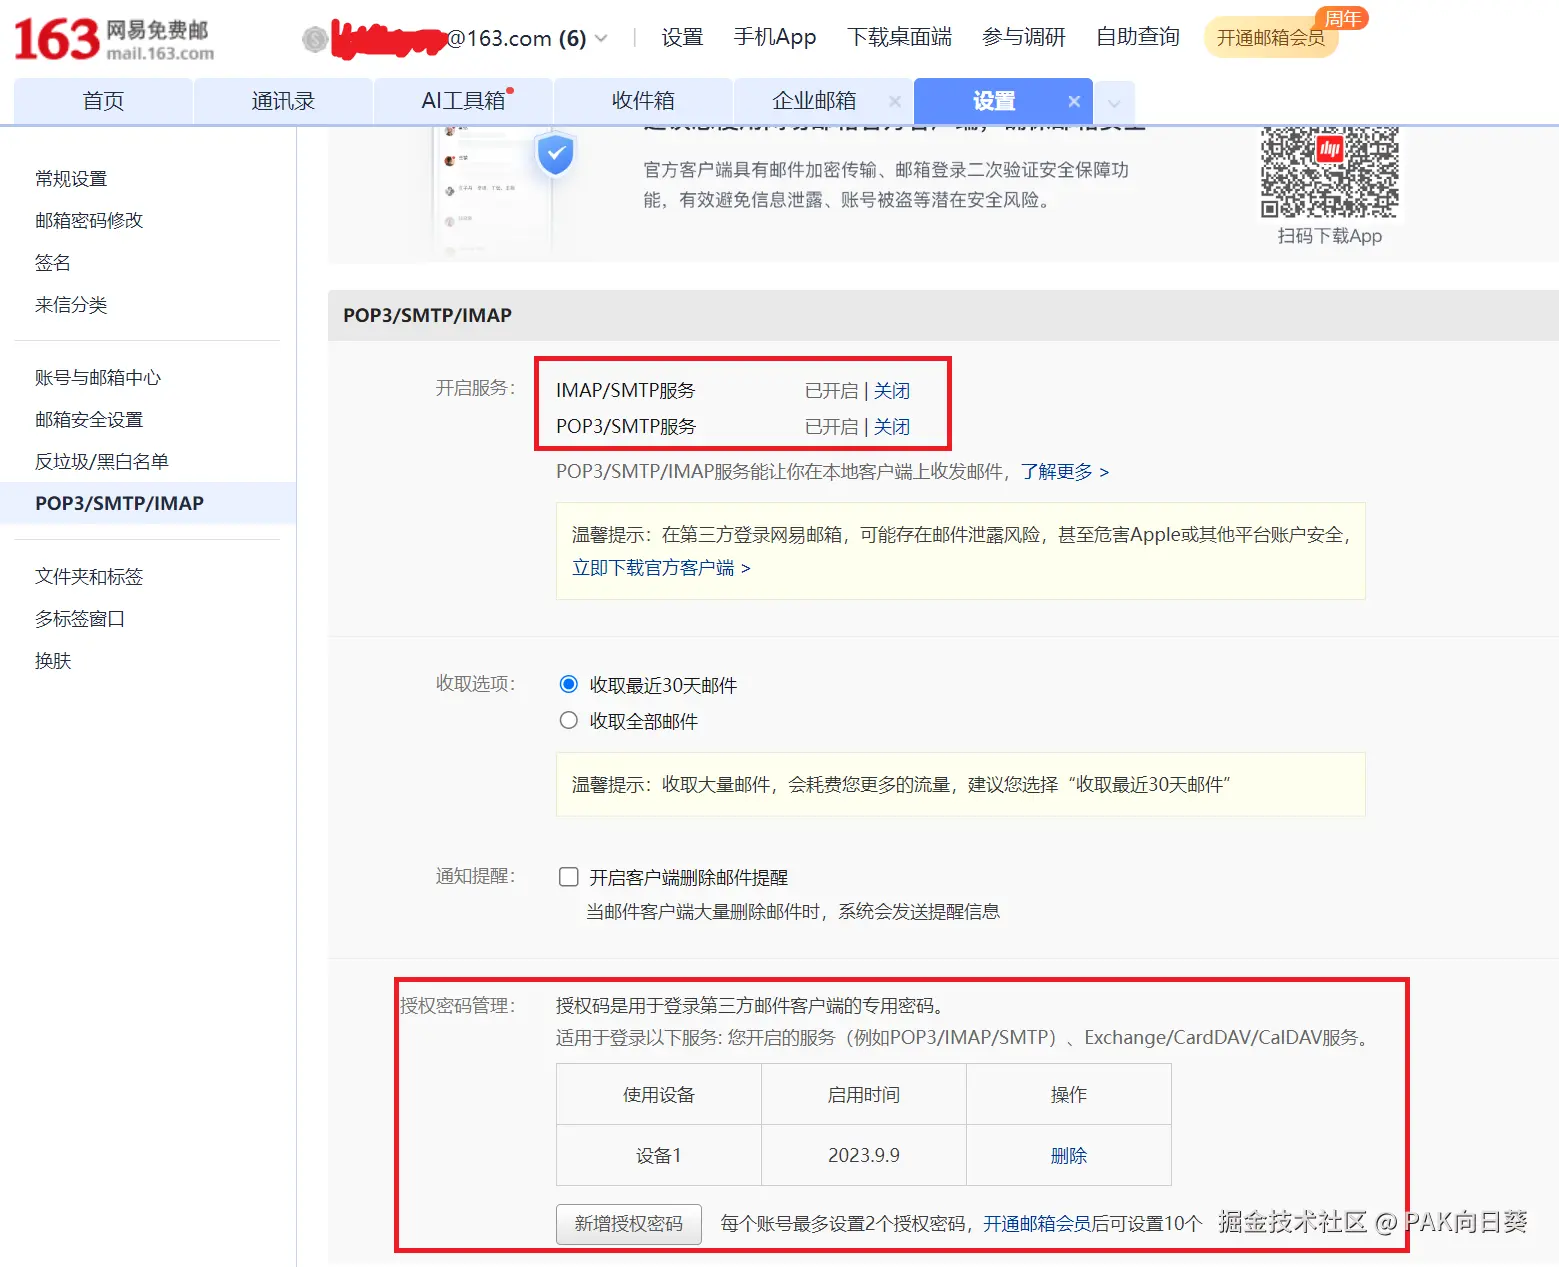Viewport: 1559px width, 1267px height.
Task: Click the 新增授权密码 button
Action: pyautogui.click(x=629, y=1224)
